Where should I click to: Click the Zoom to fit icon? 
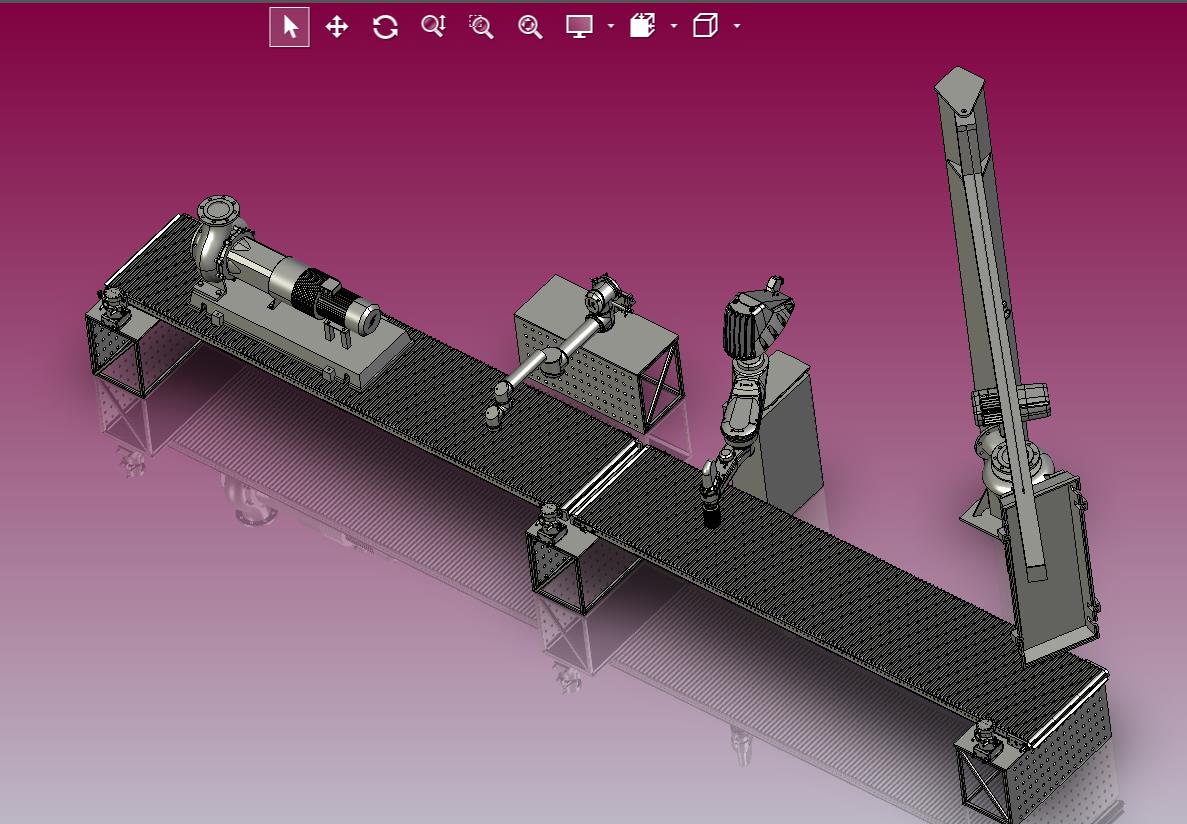click(530, 27)
